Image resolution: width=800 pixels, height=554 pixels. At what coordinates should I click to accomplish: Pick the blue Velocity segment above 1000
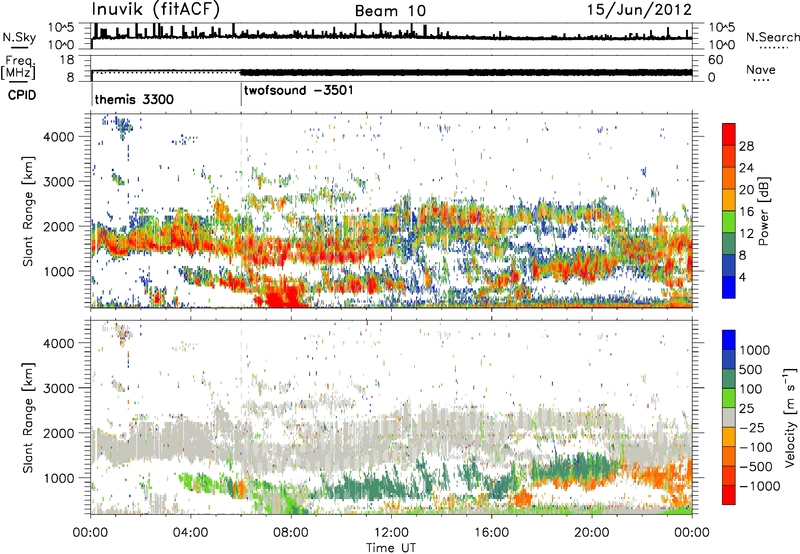pyautogui.click(x=729, y=340)
